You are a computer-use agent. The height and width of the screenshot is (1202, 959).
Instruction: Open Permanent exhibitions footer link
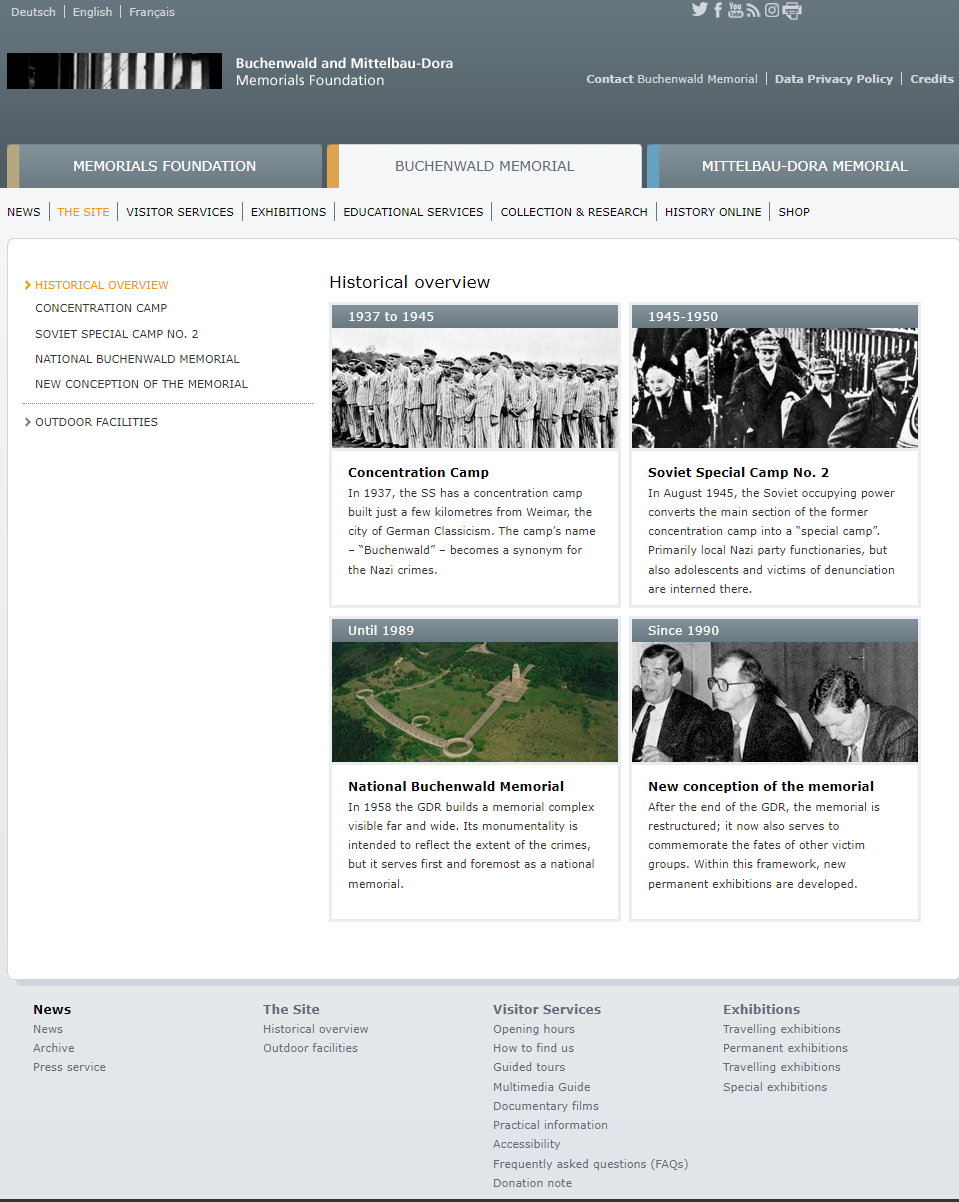point(785,1048)
